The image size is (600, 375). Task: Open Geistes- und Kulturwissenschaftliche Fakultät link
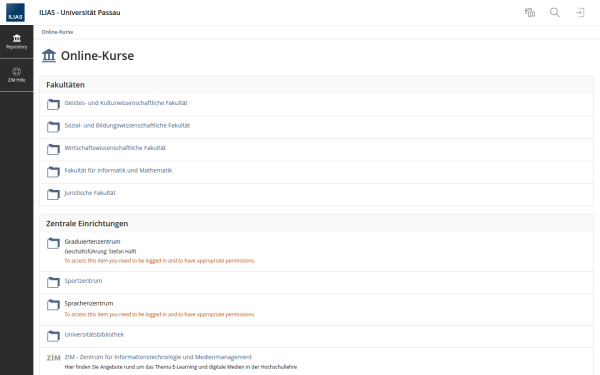pos(126,103)
